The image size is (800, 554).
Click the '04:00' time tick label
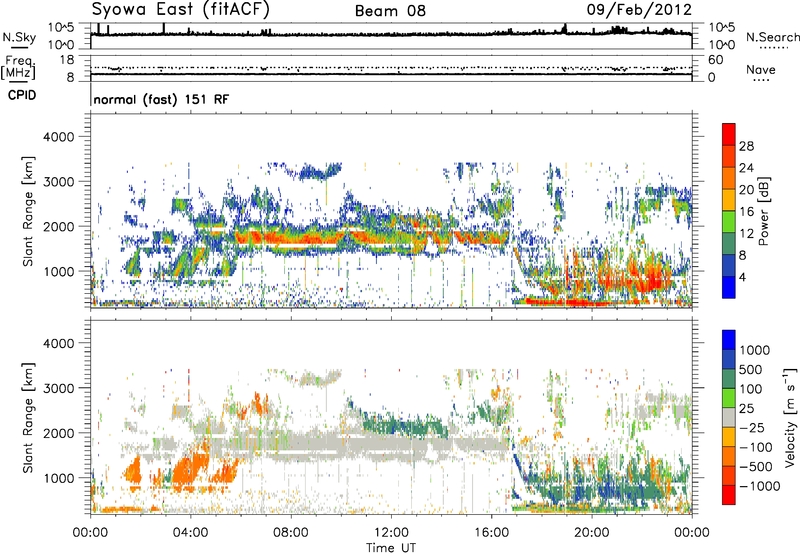click(191, 533)
